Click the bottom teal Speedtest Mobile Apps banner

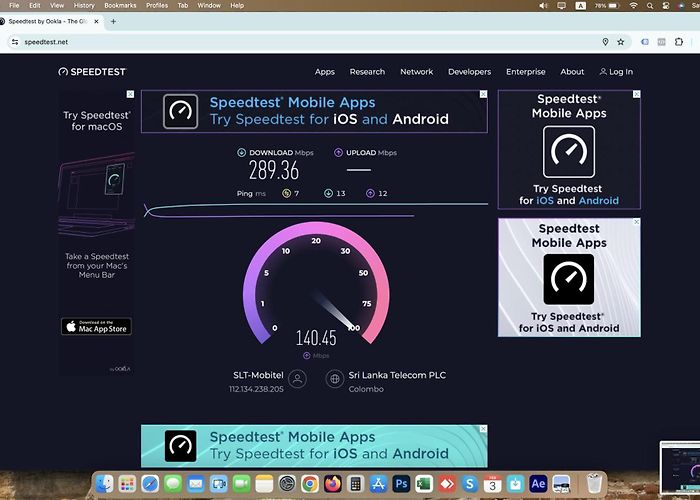point(314,446)
